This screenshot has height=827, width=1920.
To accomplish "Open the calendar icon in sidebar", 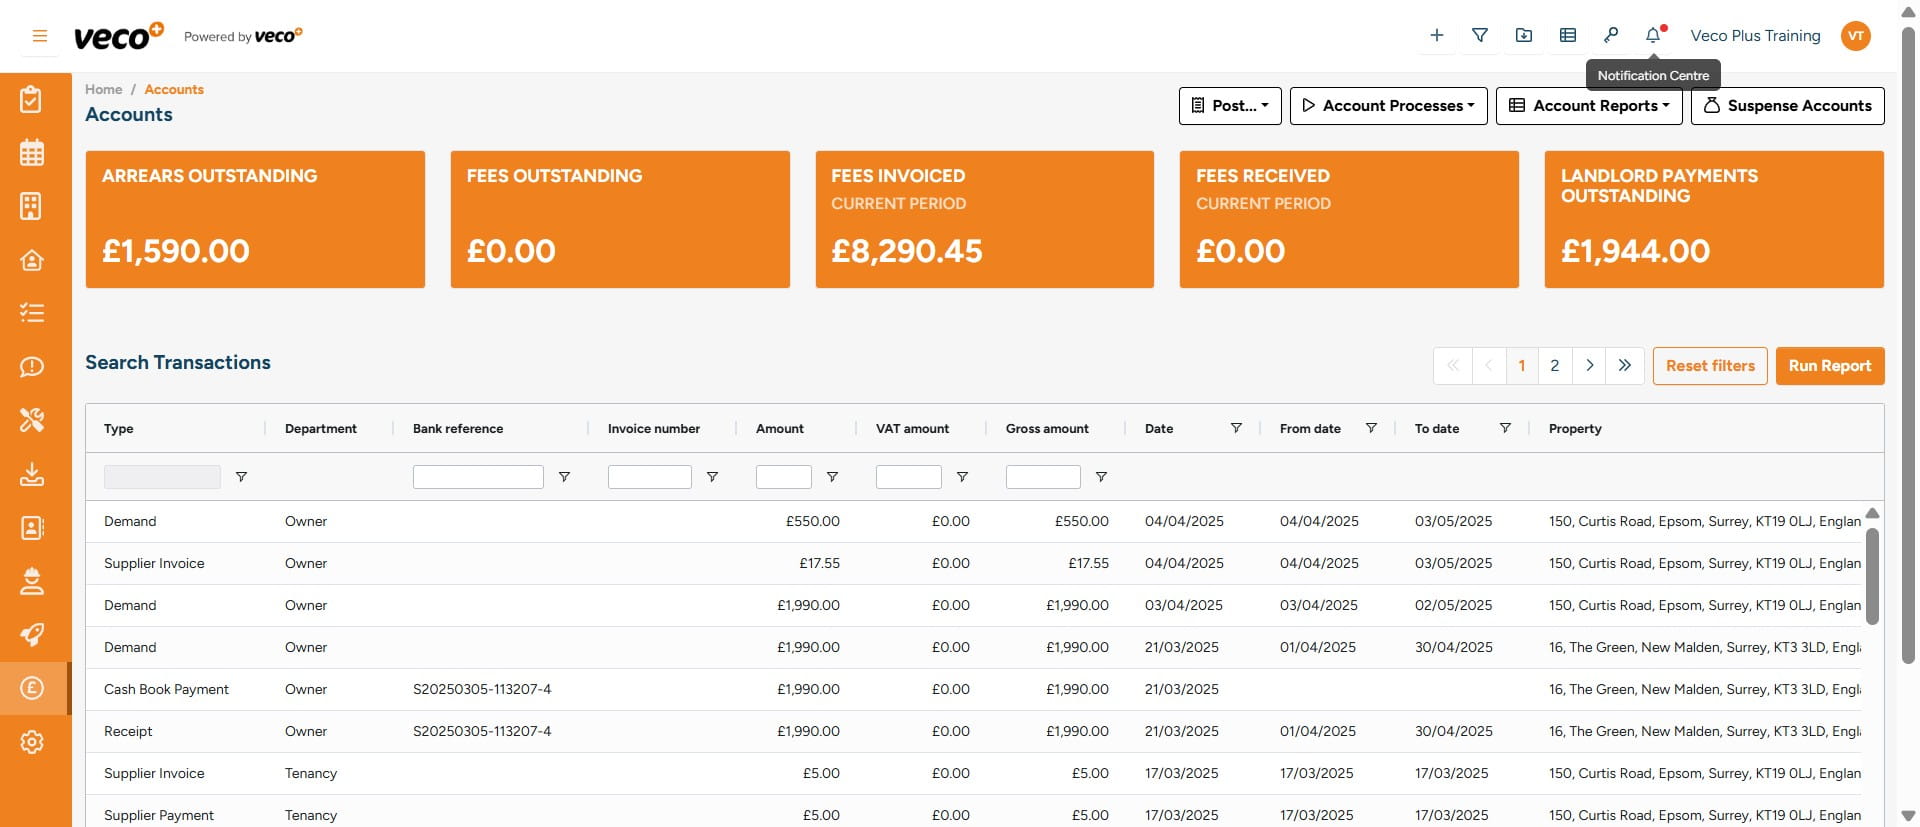I will [x=32, y=153].
